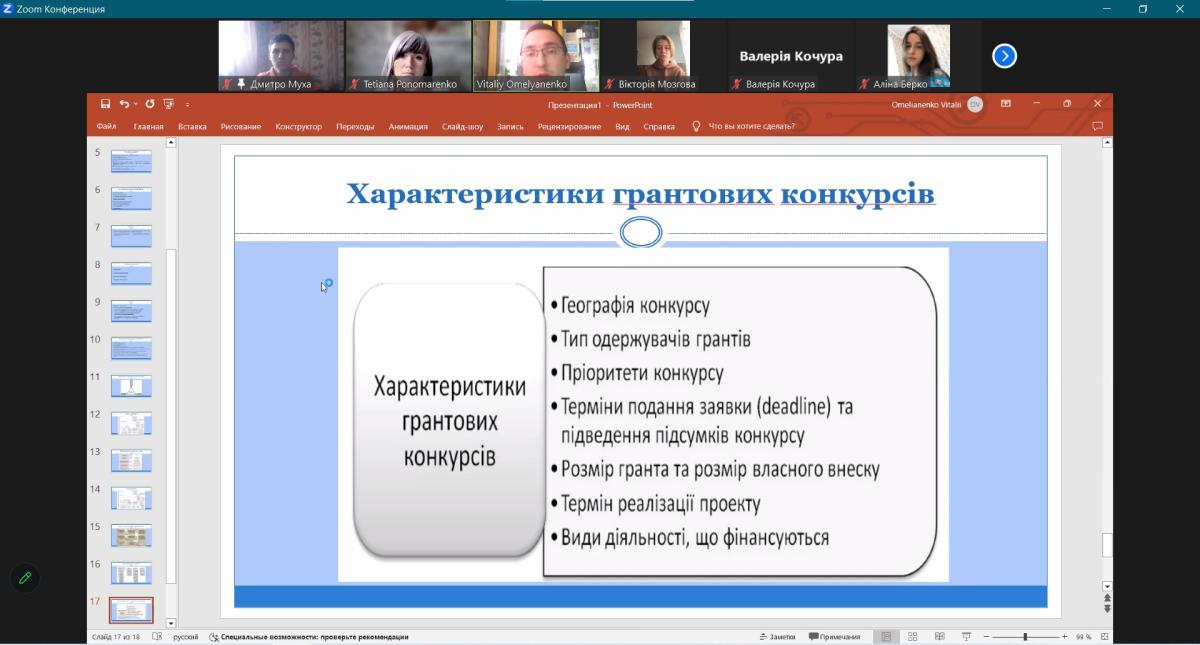Click the Redo icon in quick access toolbar

point(150,104)
